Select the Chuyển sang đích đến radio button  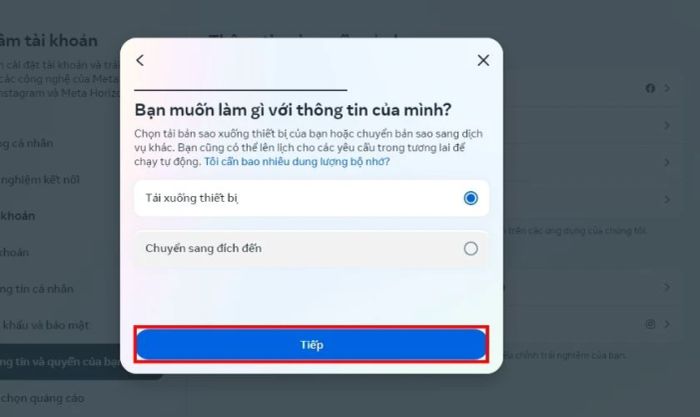(x=471, y=248)
